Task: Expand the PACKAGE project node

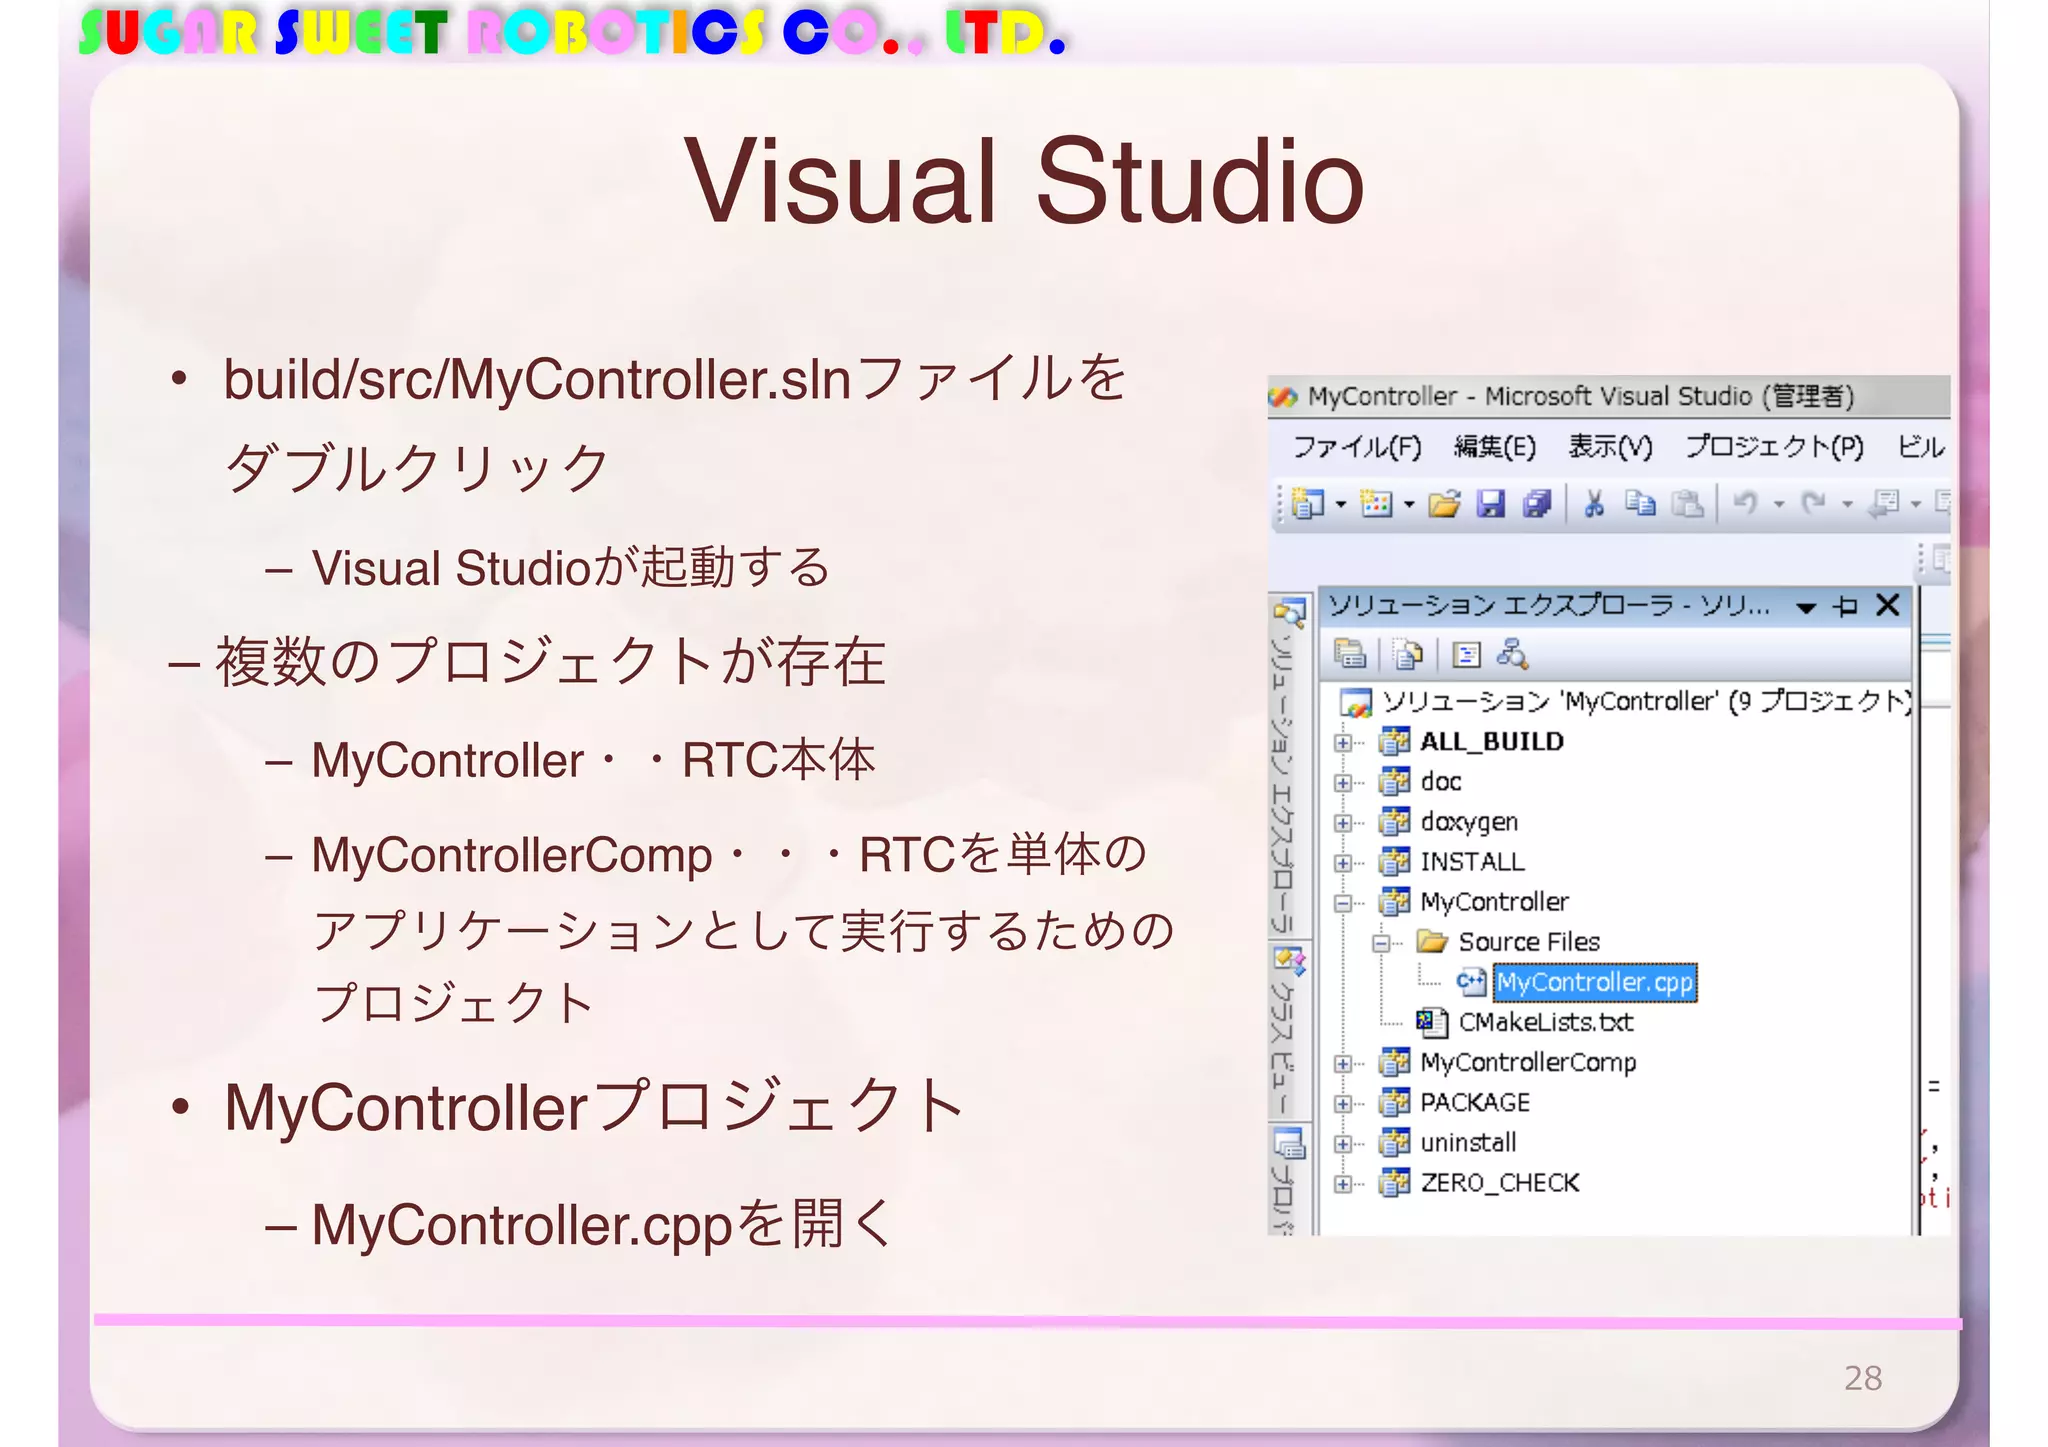Action: coord(1343,1104)
